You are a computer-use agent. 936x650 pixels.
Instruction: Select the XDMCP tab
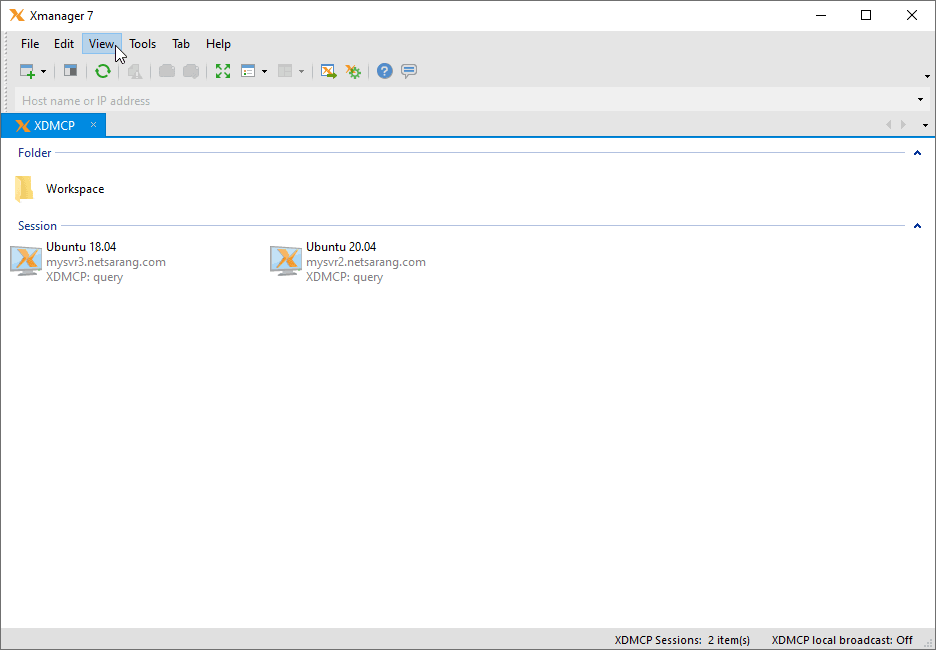[54, 125]
